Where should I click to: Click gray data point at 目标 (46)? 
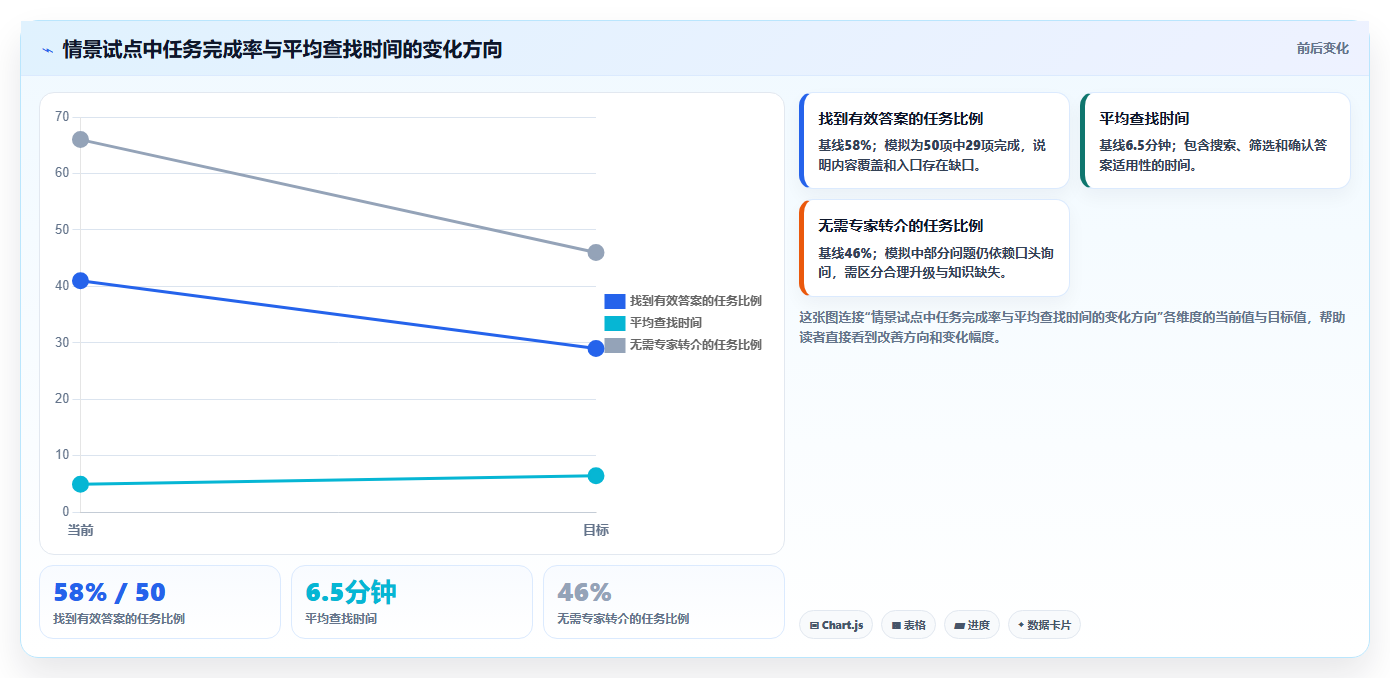[x=596, y=252]
